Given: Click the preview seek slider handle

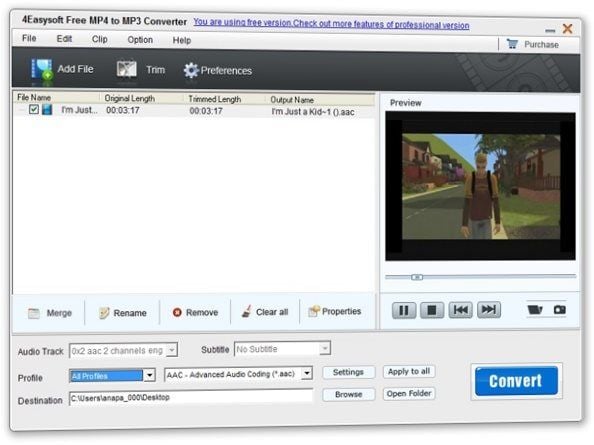Looking at the screenshot, I should [417, 277].
